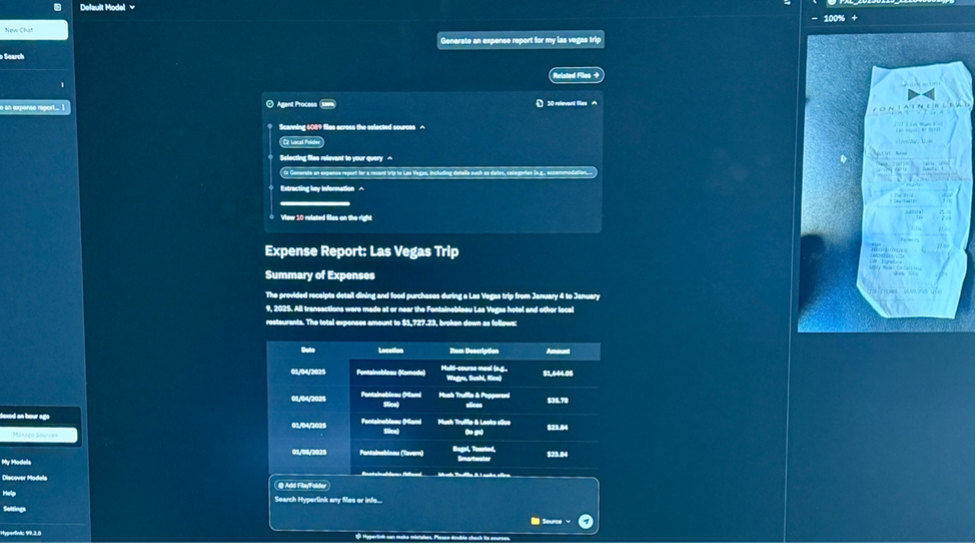Click the Bagel, Toasted, Smartwater cell
The width and height of the screenshot is (977, 545).
pos(474,454)
